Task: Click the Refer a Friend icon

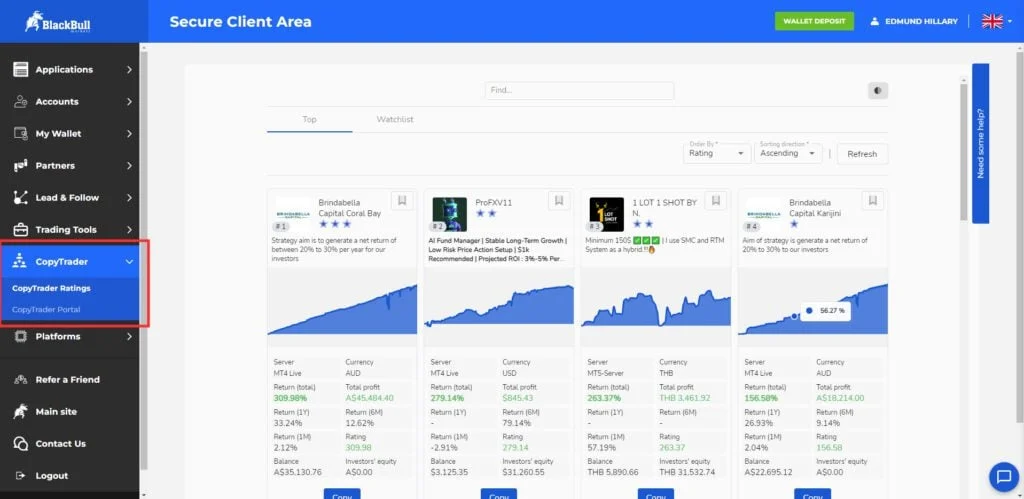Action: pyautogui.click(x=20, y=379)
